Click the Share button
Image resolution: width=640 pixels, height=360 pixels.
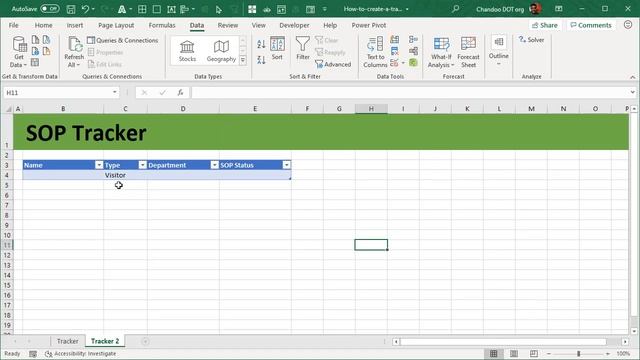[544, 25]
